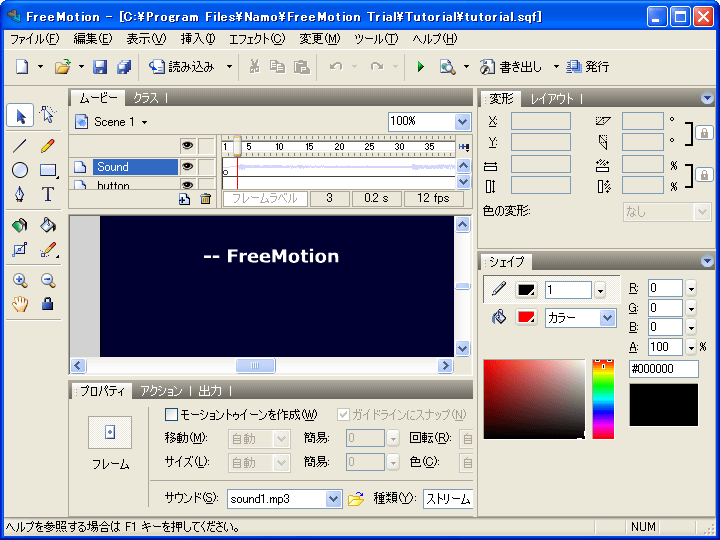Switch to the レイアウト tab
This screenshot has height=540, width=720.
552,99
